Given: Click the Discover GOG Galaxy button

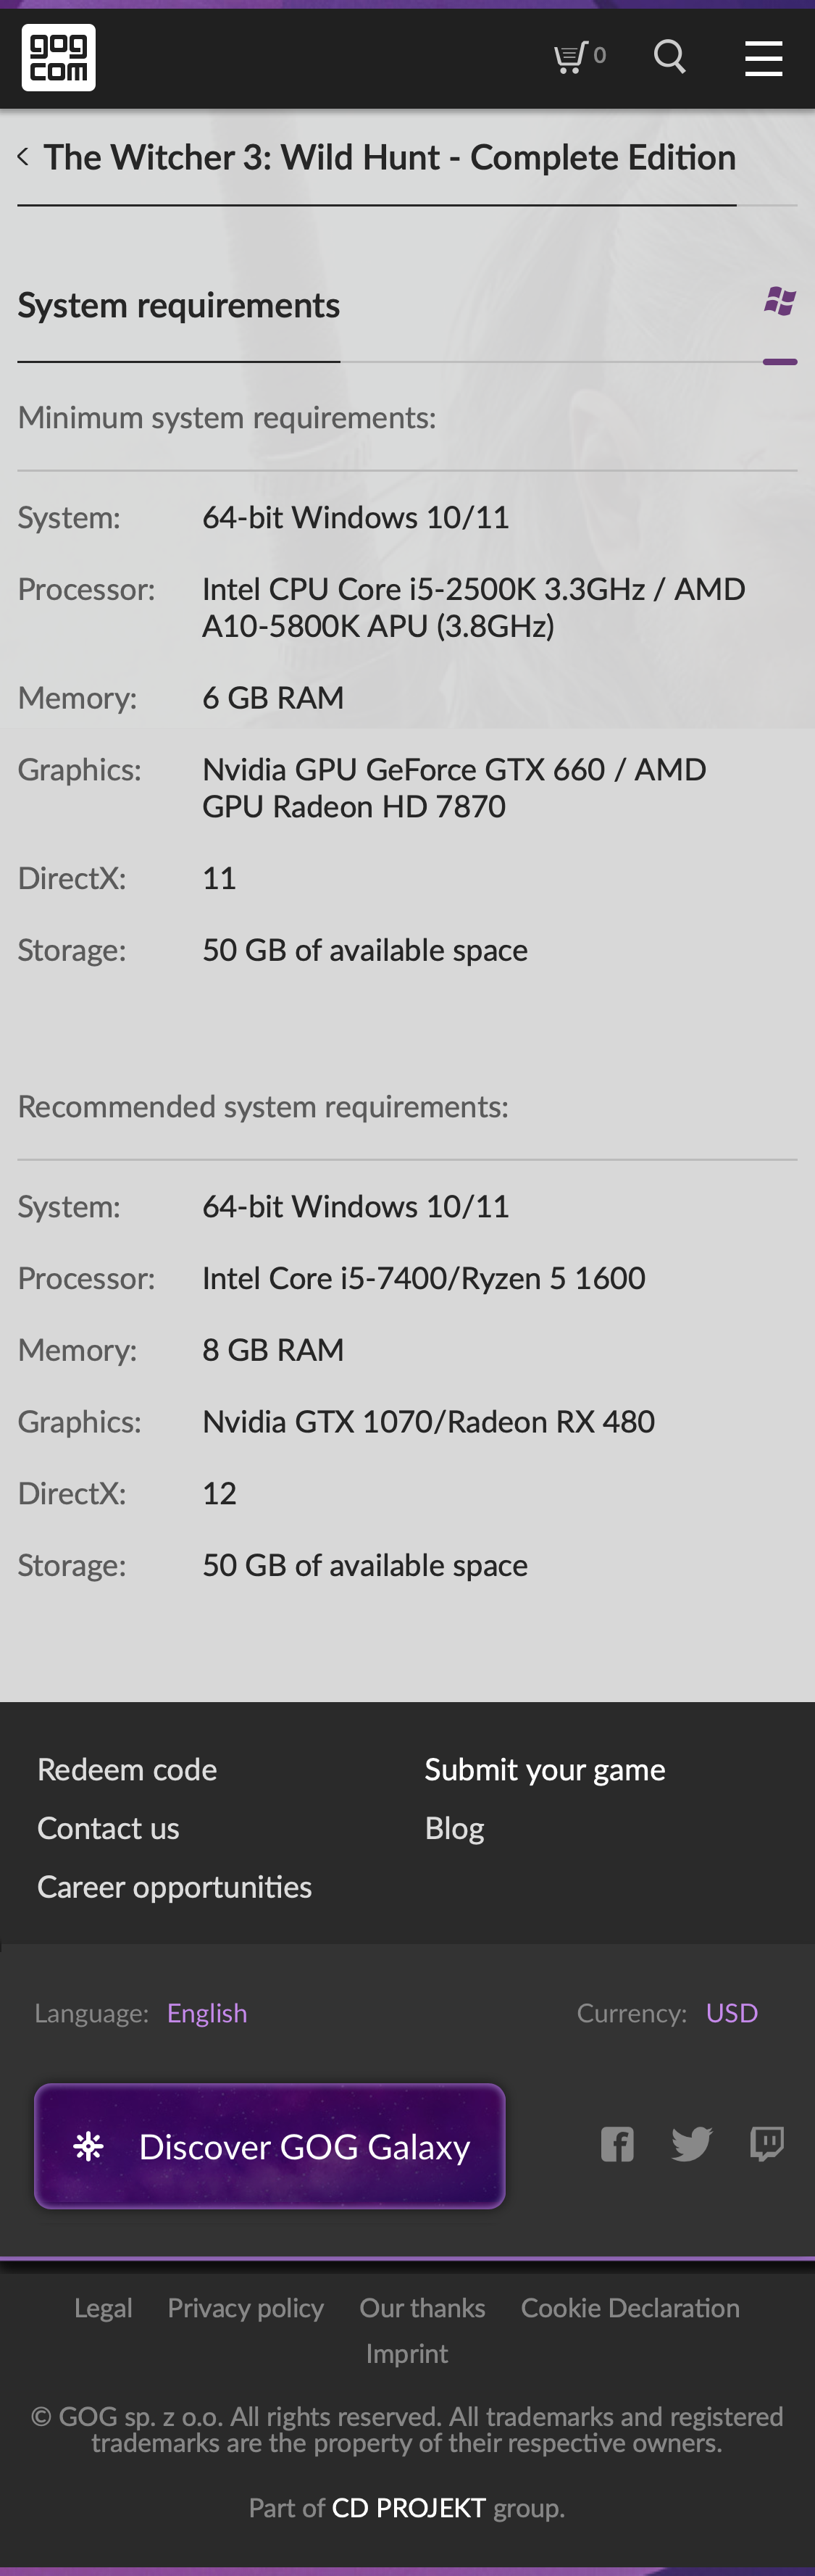Looking at the screenshot, I should tap(270, 2146).
